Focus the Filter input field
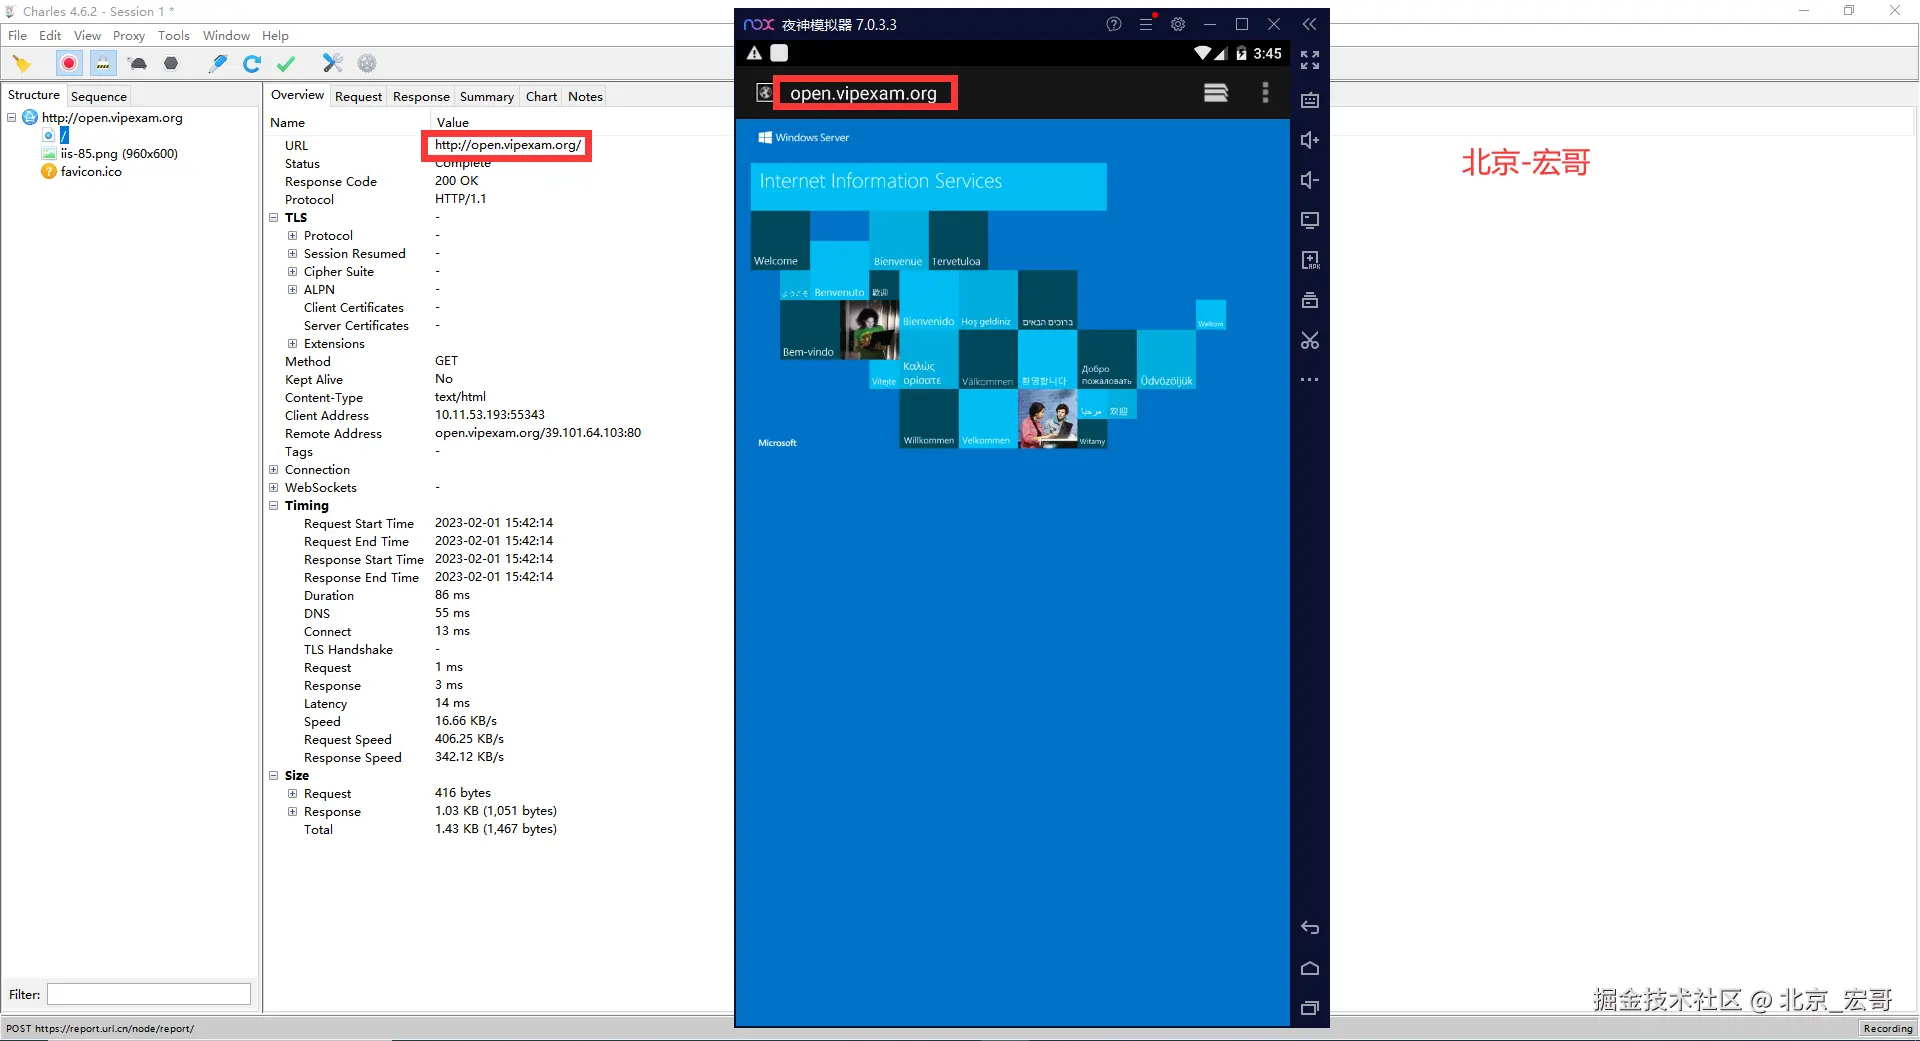Viewport: 1920px width, 1041px height. point(149,994)
